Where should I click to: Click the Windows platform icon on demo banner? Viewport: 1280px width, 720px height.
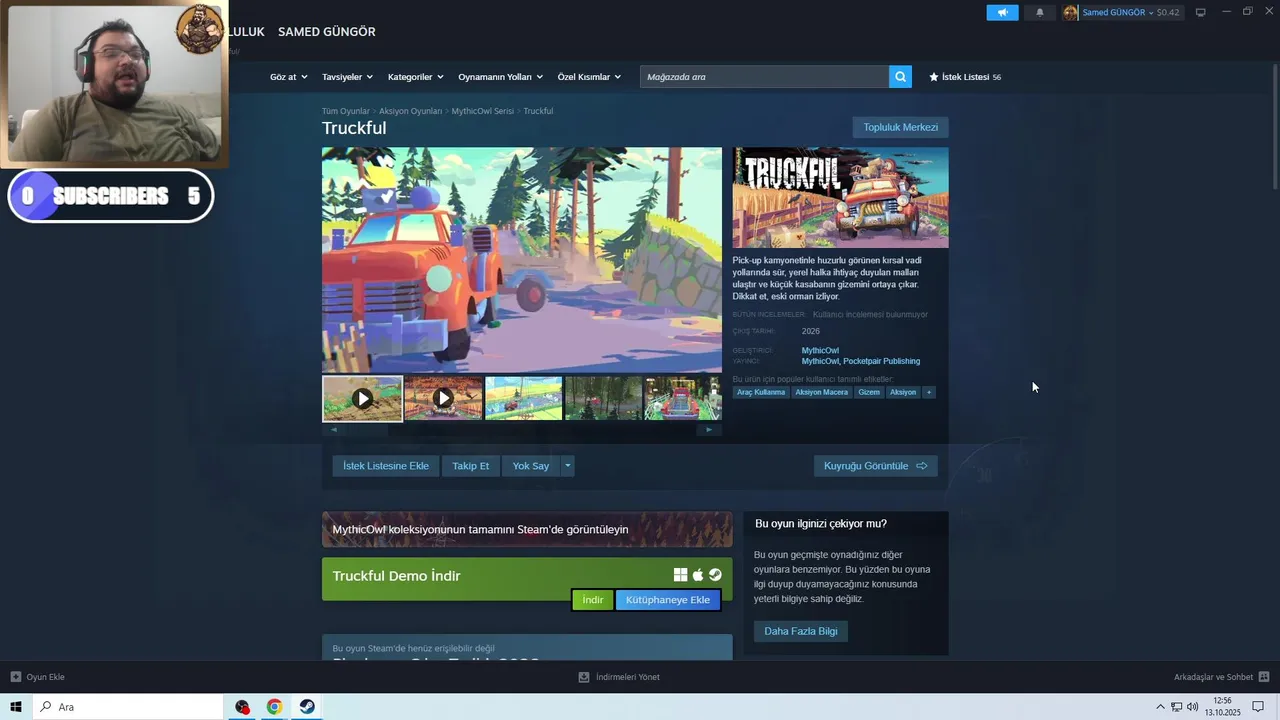coord(680,575)
